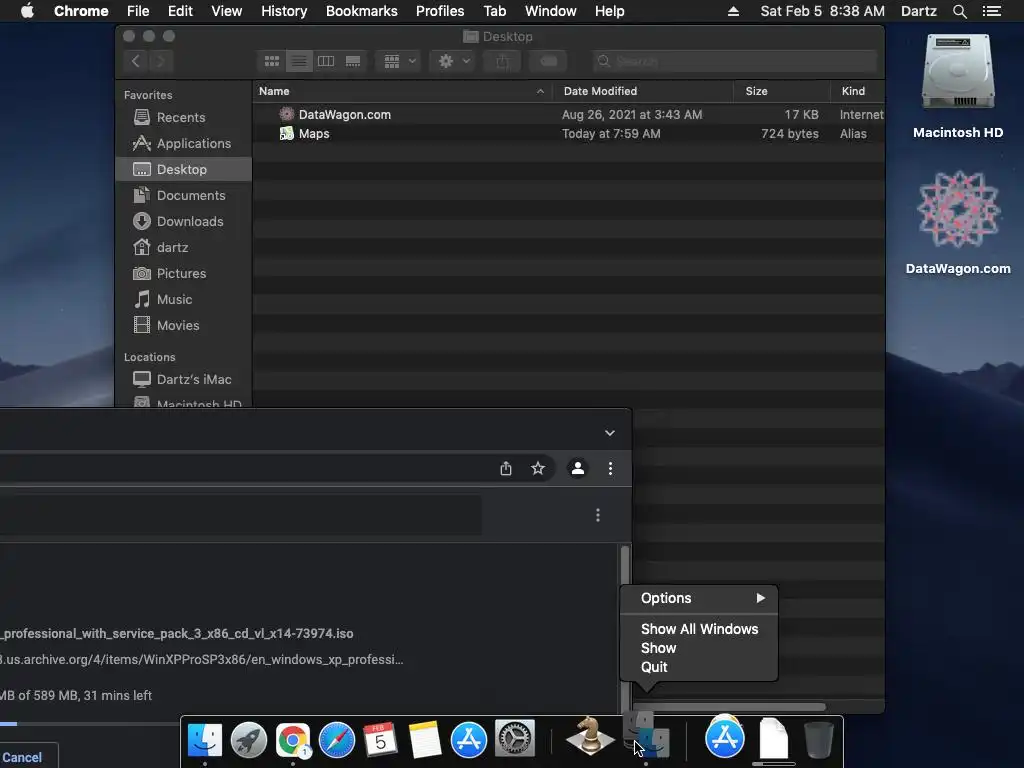Viewport: 1024px width, 768px height.
Task: Open the Window menu
Action: tap(551, 11)
